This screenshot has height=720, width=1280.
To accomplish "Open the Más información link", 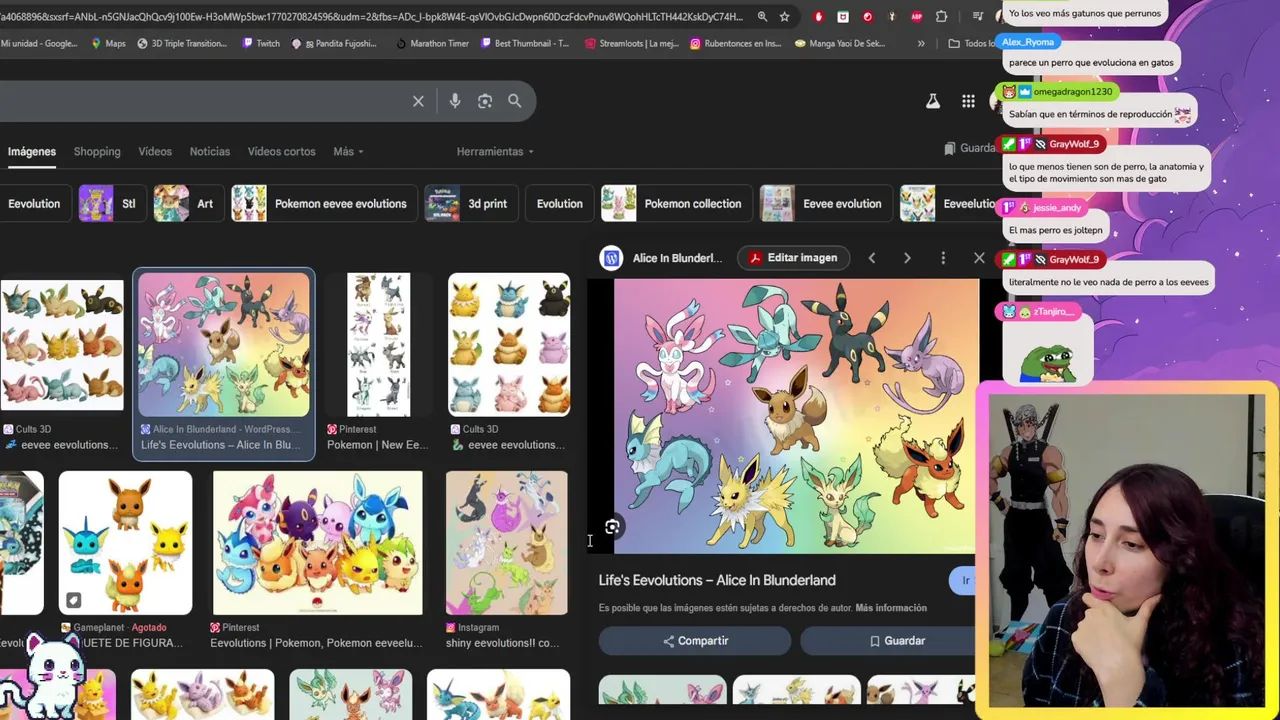I will [891, 608].
